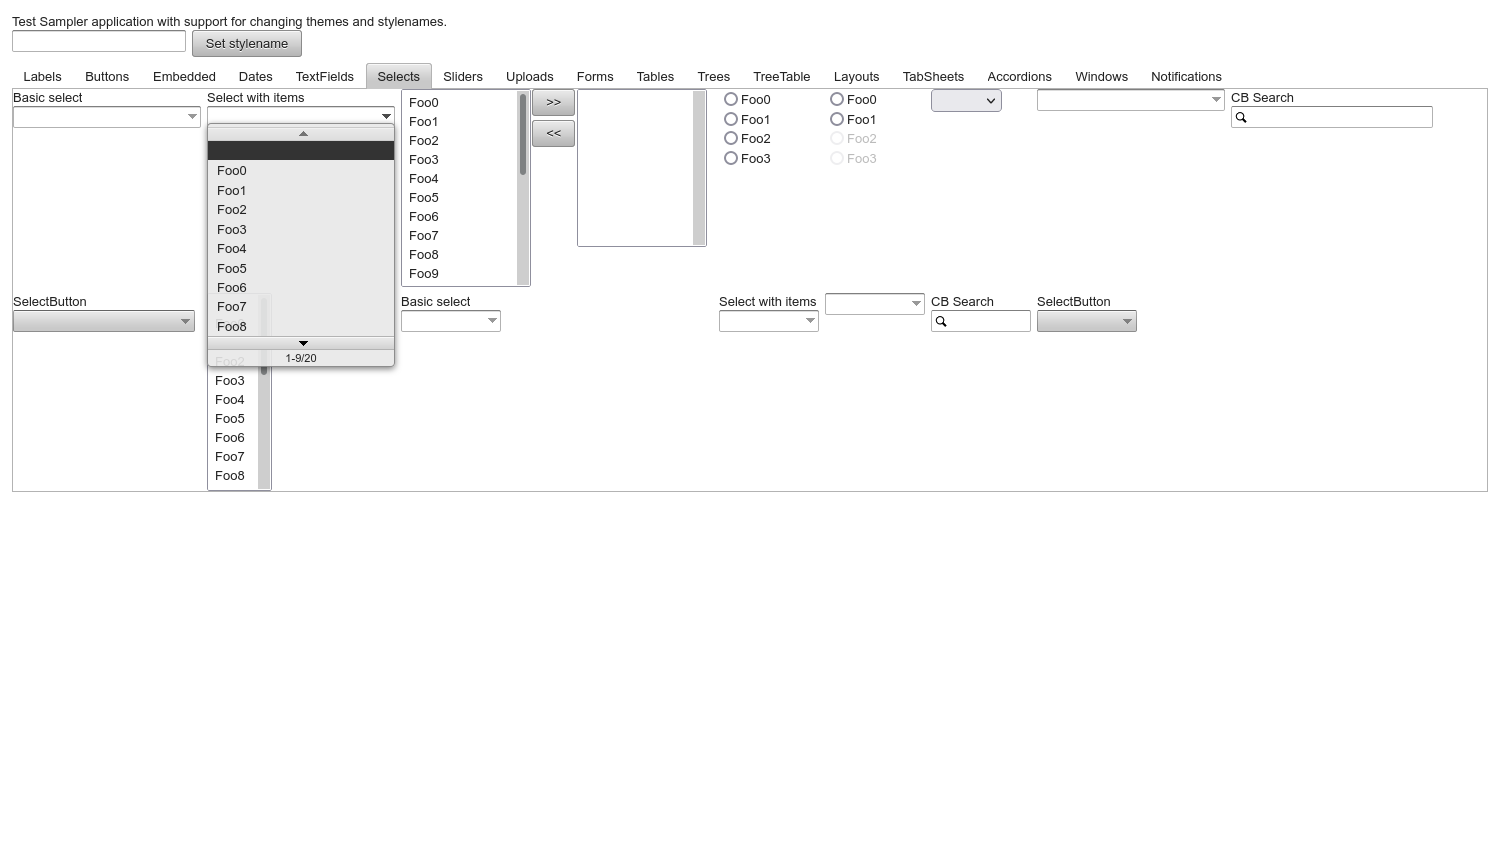Switch to the Buttons tab
The width and height of the screenshot is (1500, 850).
107,76
